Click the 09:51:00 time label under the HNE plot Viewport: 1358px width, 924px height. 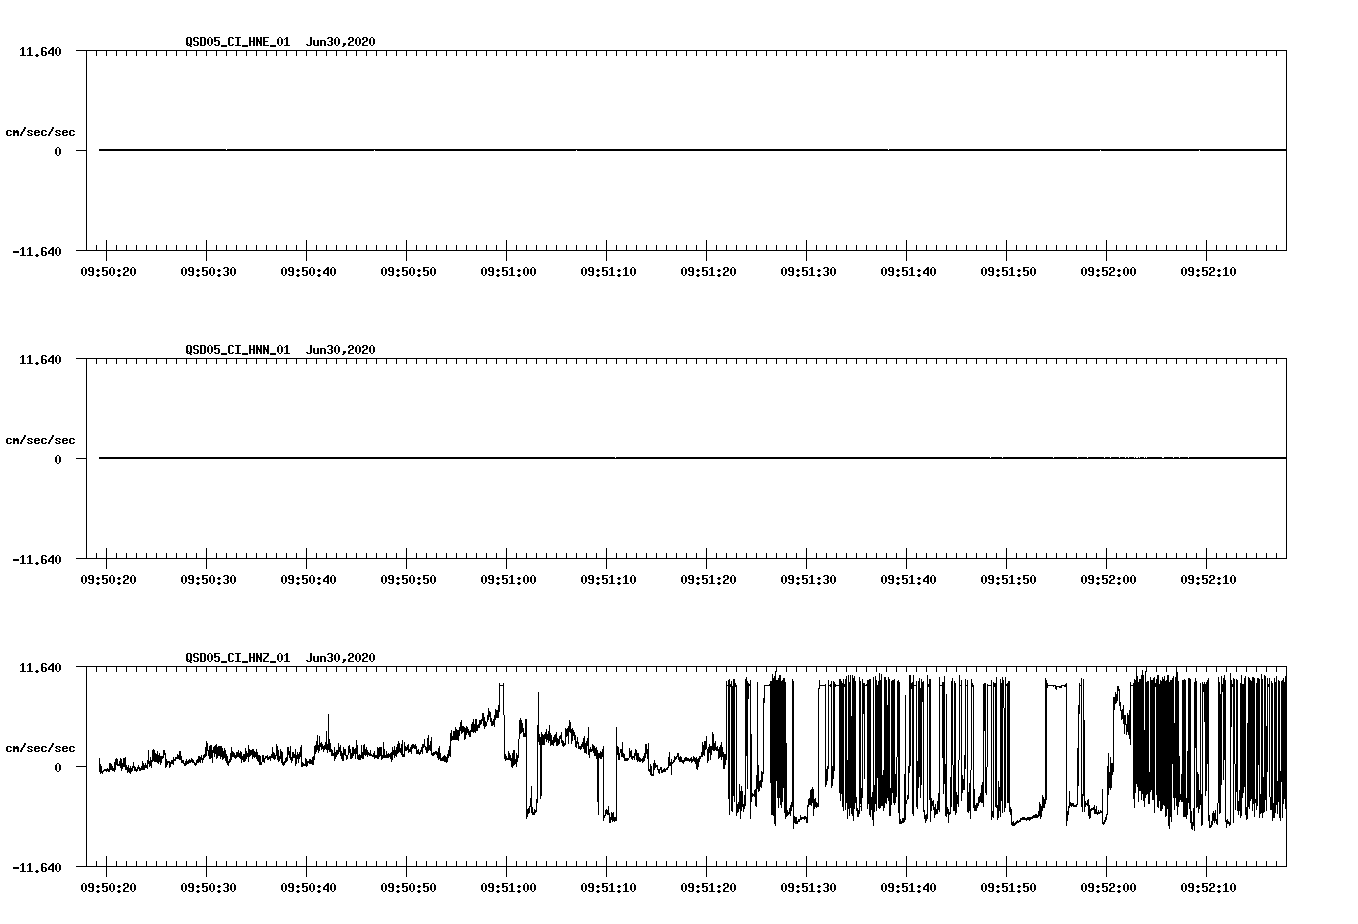pos(508,272)
